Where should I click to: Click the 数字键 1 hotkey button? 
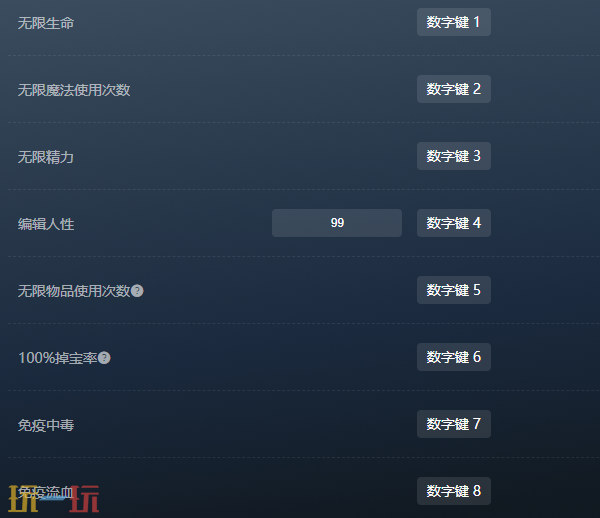click(x=454, y=22)
